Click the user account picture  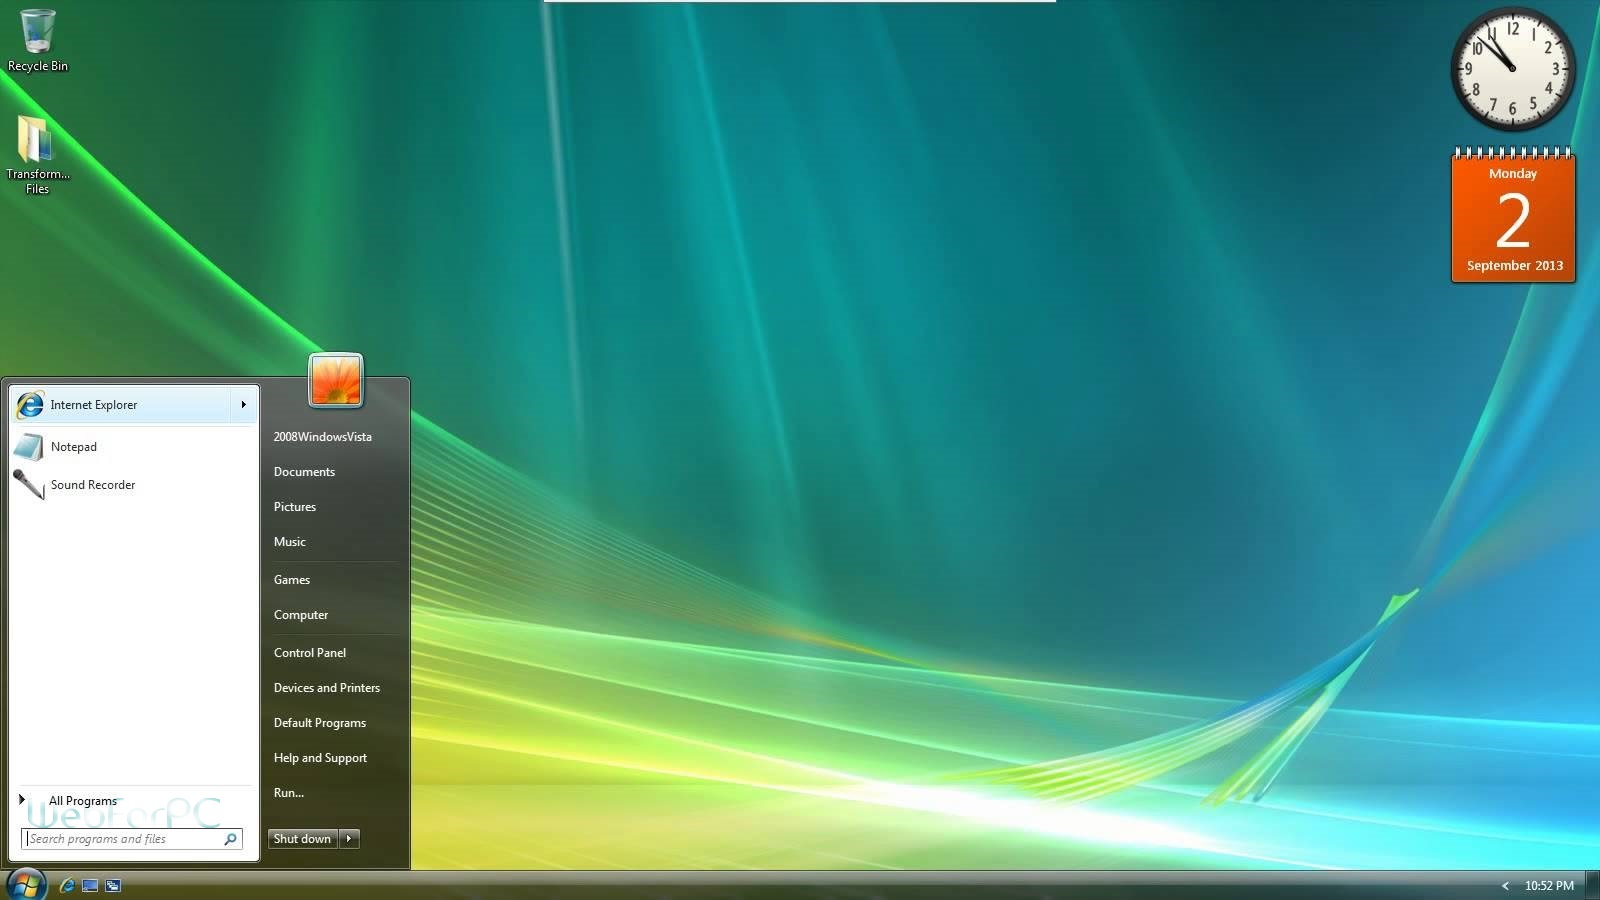(336, 380)
